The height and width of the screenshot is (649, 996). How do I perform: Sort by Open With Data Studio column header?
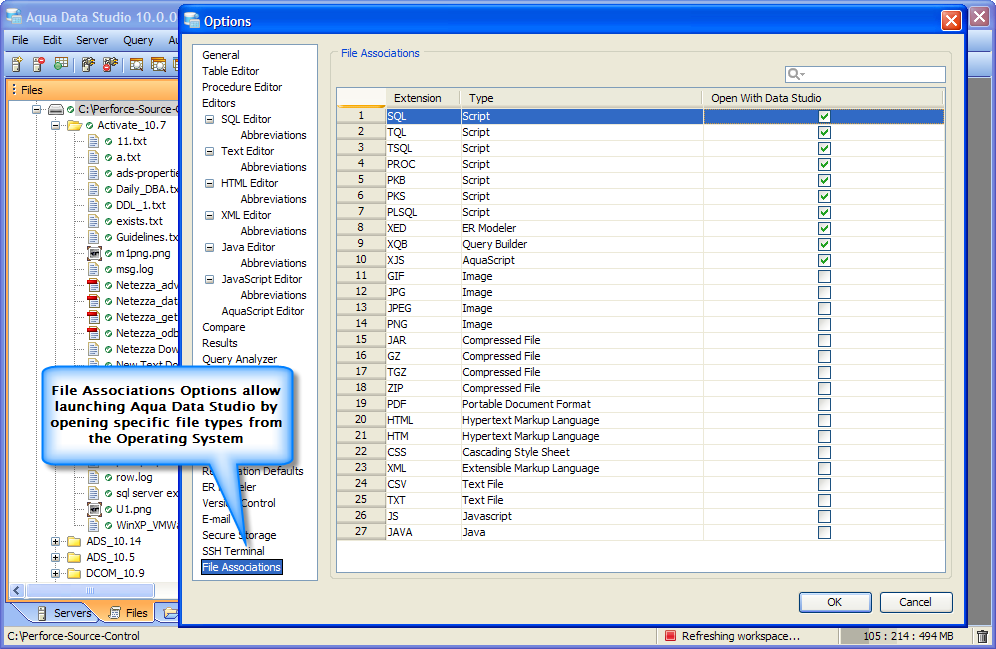(823, 98)
